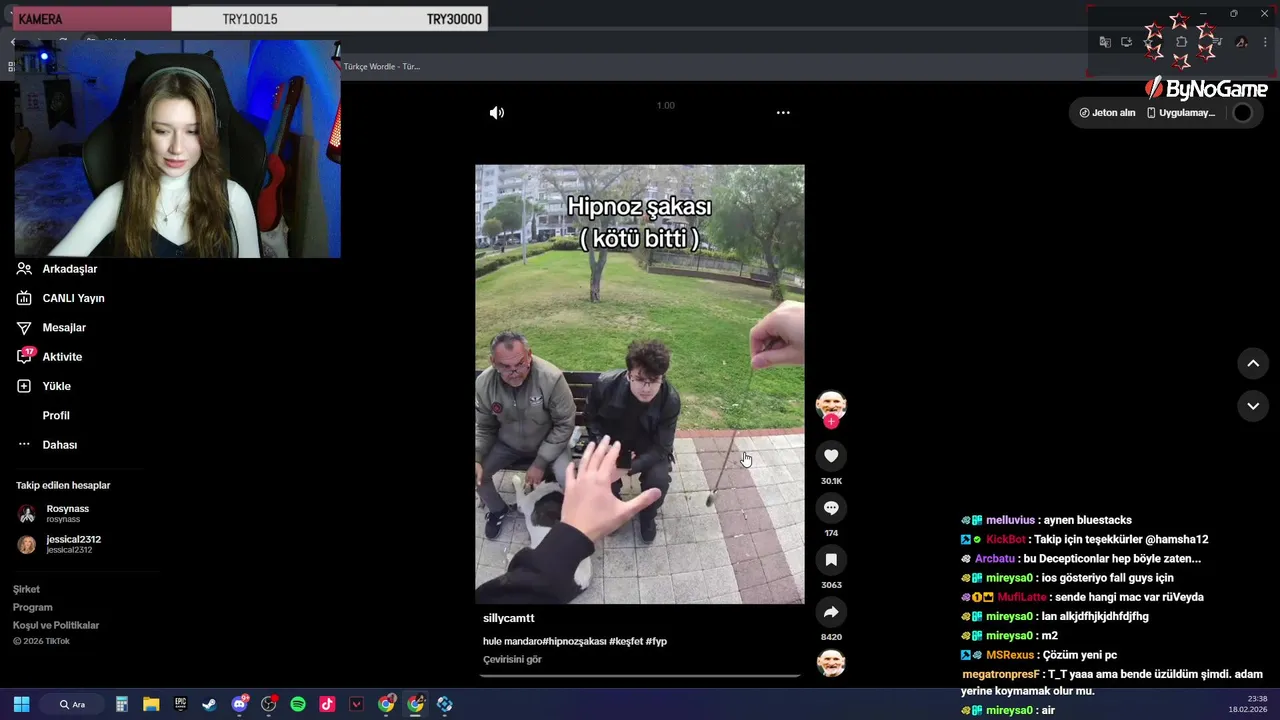Share the video with the arrow icon
This screenshot has height=720, width=1280.
[x=831, y=612]
